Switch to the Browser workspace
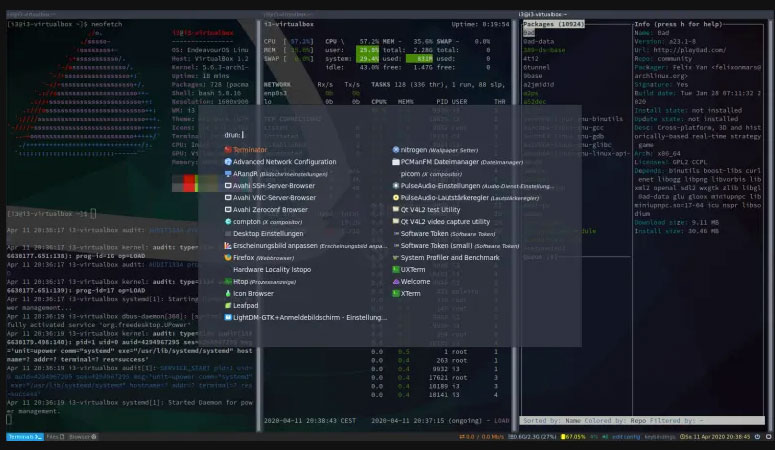This screenshot has height=450, width=775. click(x=83, y=437)
